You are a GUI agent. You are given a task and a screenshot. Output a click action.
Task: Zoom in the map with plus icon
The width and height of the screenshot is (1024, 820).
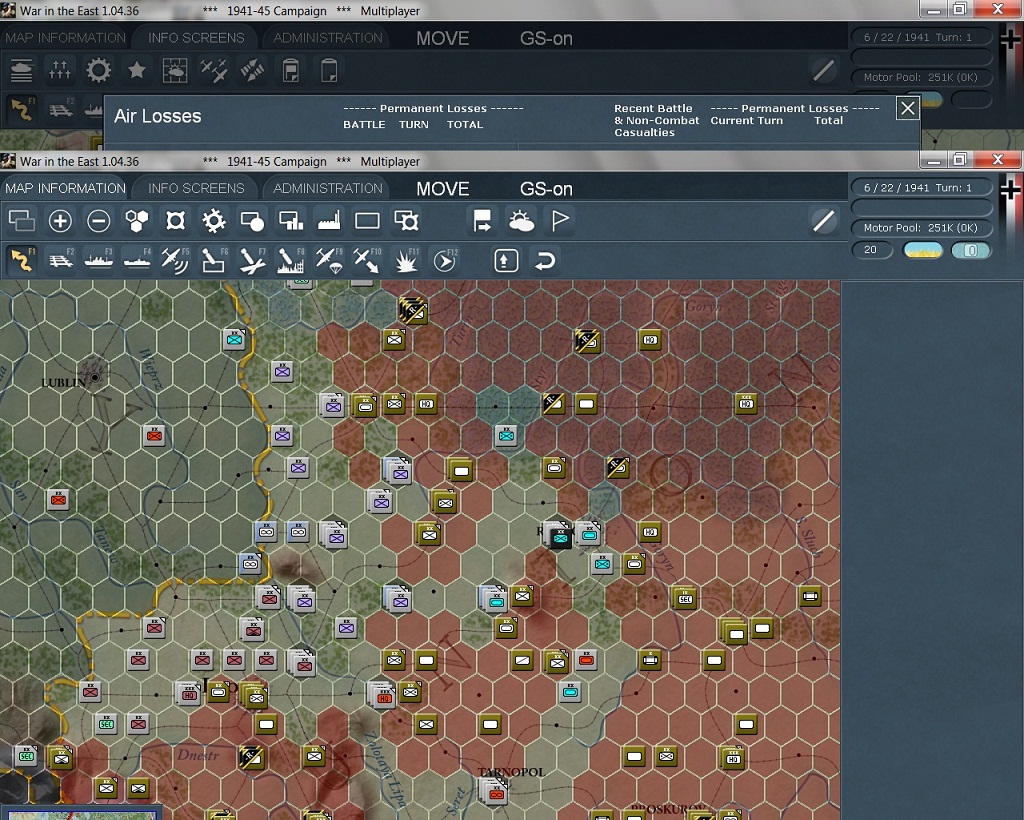(x=60, y=221)
